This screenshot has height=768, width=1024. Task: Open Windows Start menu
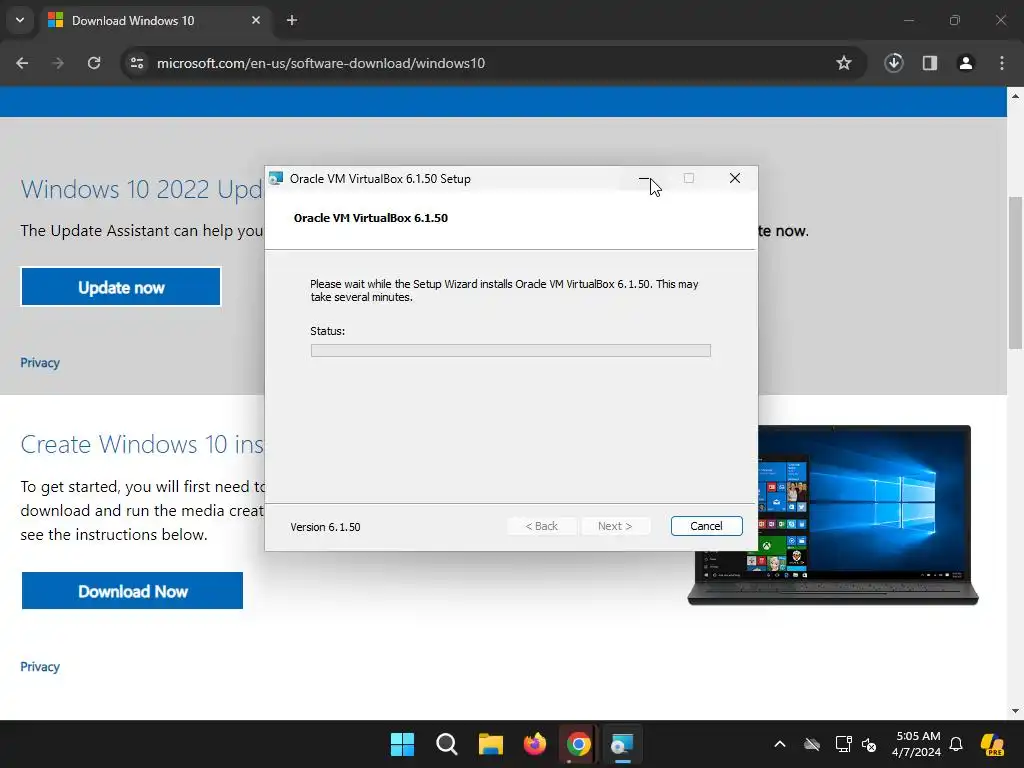(402, 744)
